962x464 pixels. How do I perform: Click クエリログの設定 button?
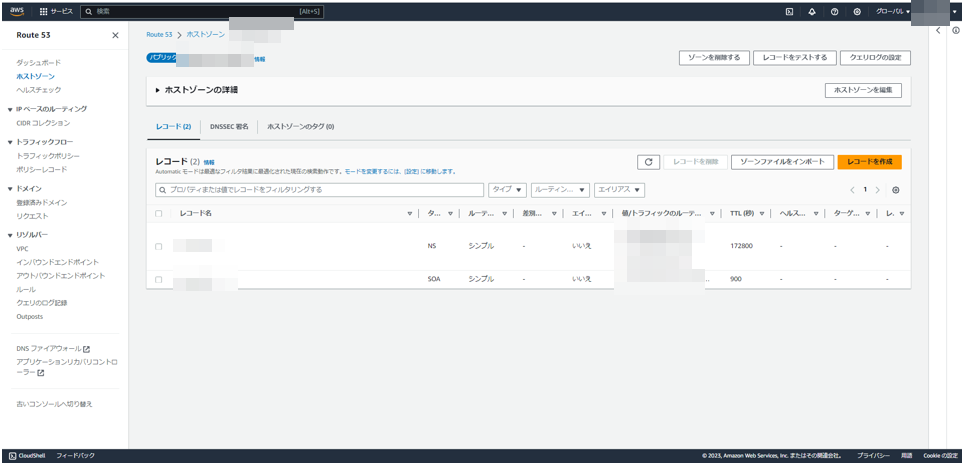[875, 58]
